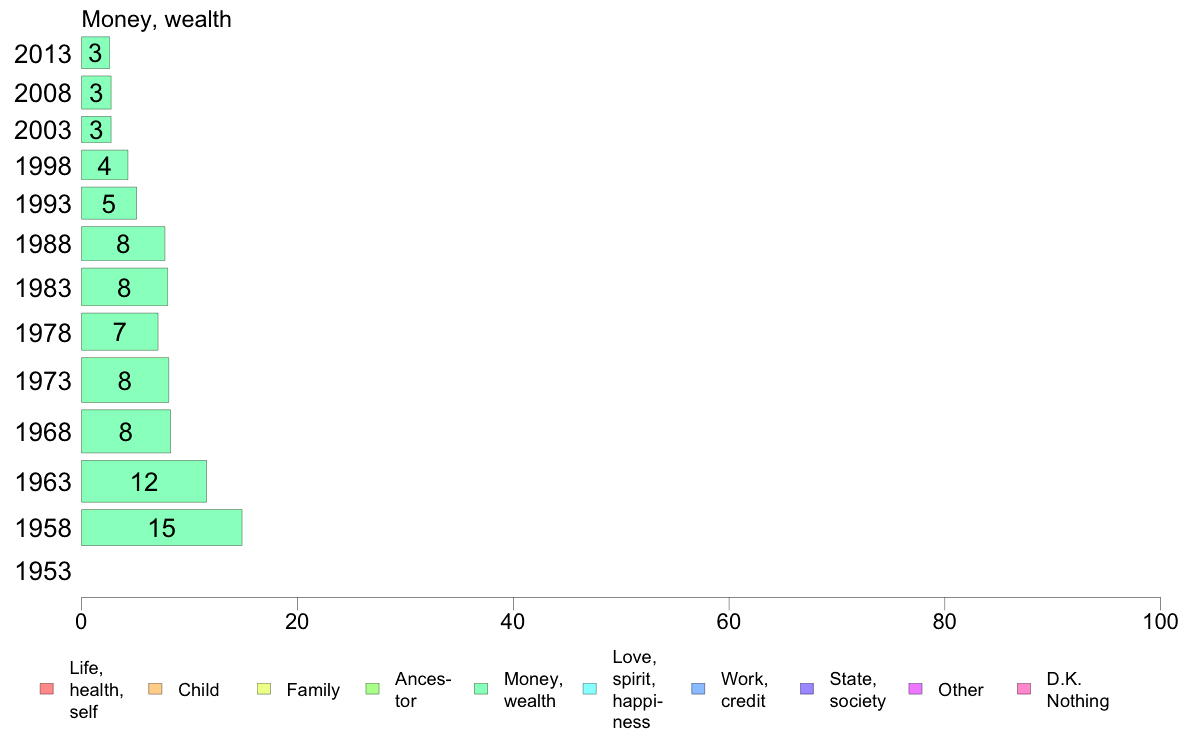Select the 2013 bar showing 3

point(95,53)
